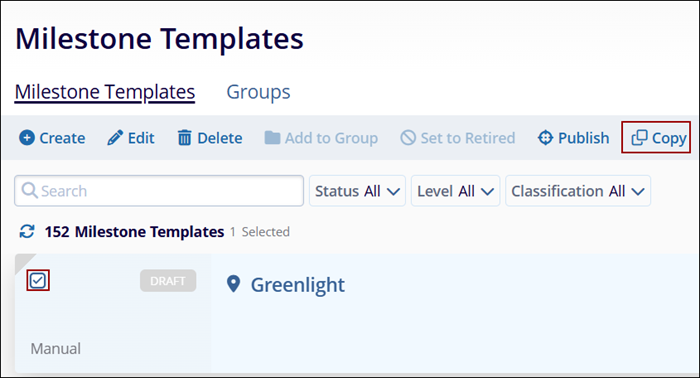
Task: Click the Publish crosshair icon
Action: (x=545, y=138)
